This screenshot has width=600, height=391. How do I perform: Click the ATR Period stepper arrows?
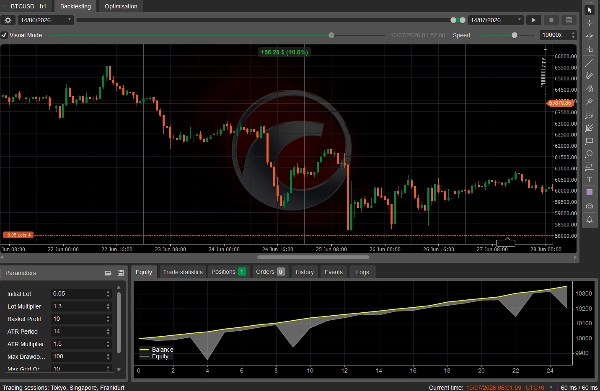click(x=108, y=332)
